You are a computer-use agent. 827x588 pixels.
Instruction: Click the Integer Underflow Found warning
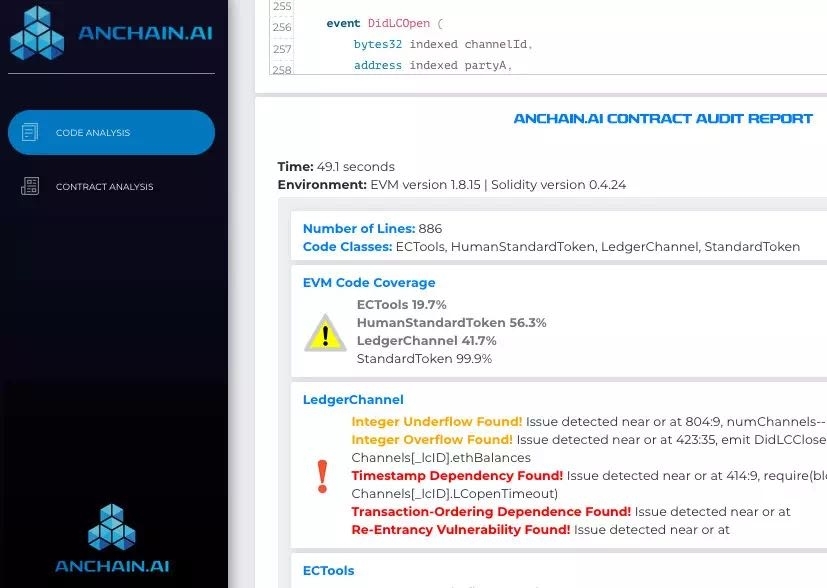(436, 422)
